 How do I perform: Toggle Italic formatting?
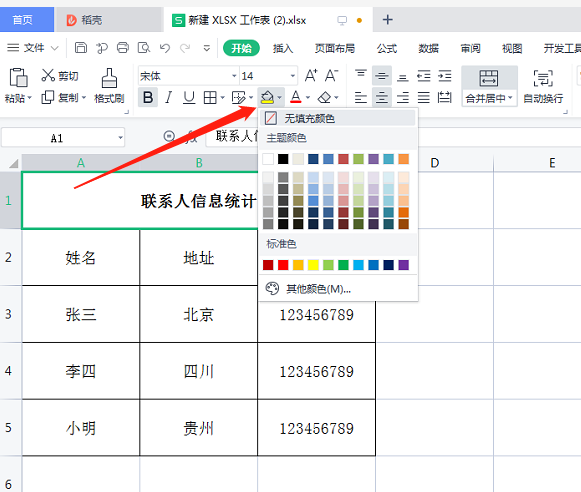(169, 97)
